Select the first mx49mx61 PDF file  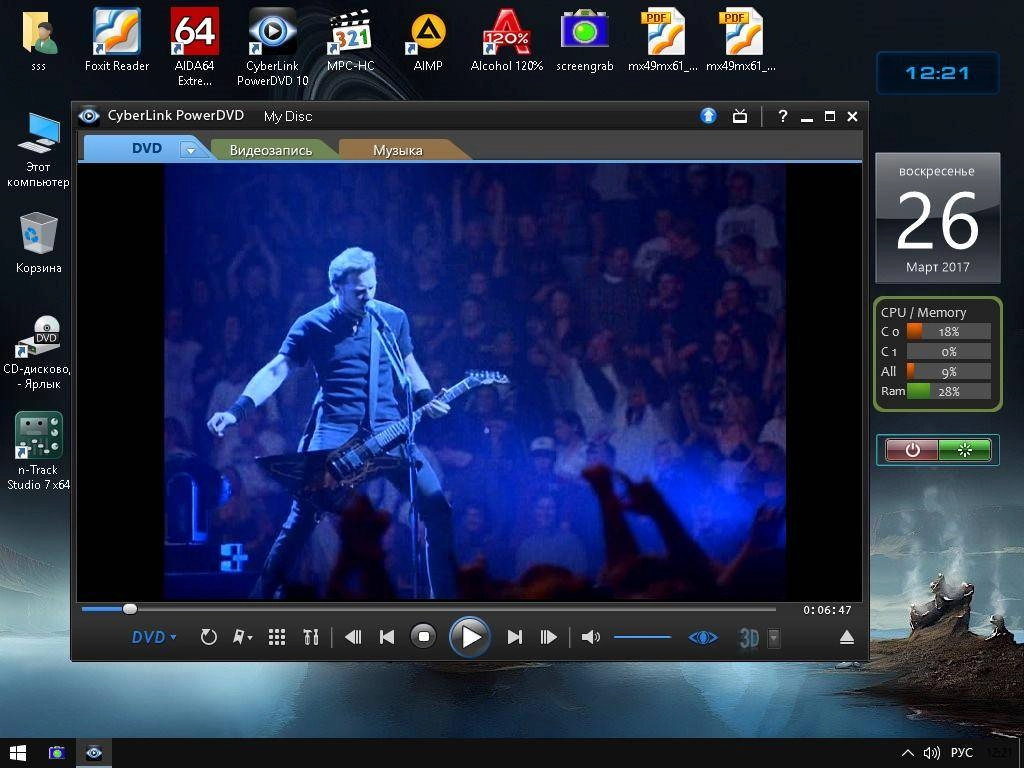click(x=662, y=40)
